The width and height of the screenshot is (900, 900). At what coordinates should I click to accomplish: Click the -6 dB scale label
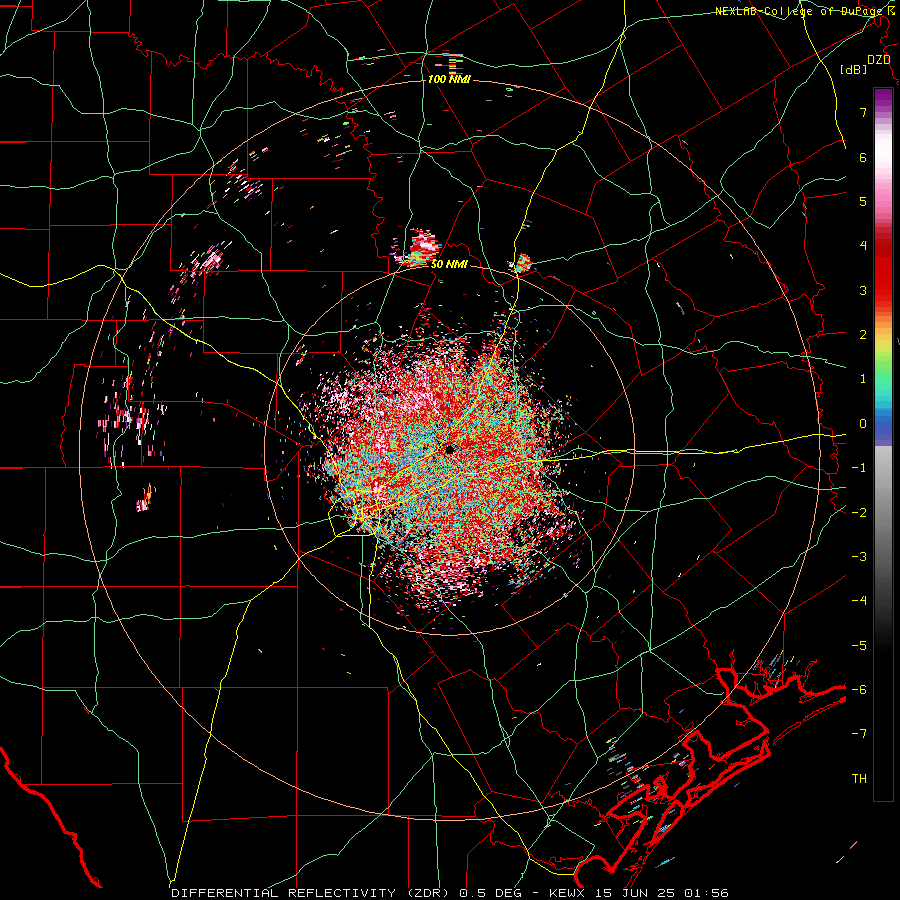(859, 690)
